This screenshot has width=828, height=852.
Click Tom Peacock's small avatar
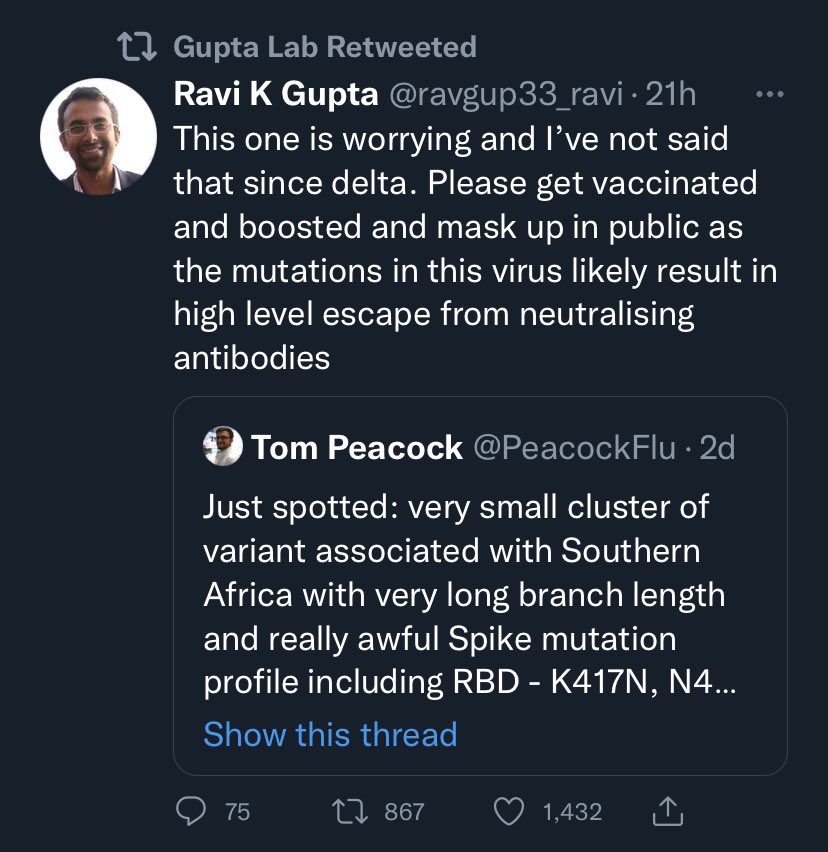click(222, 447)
